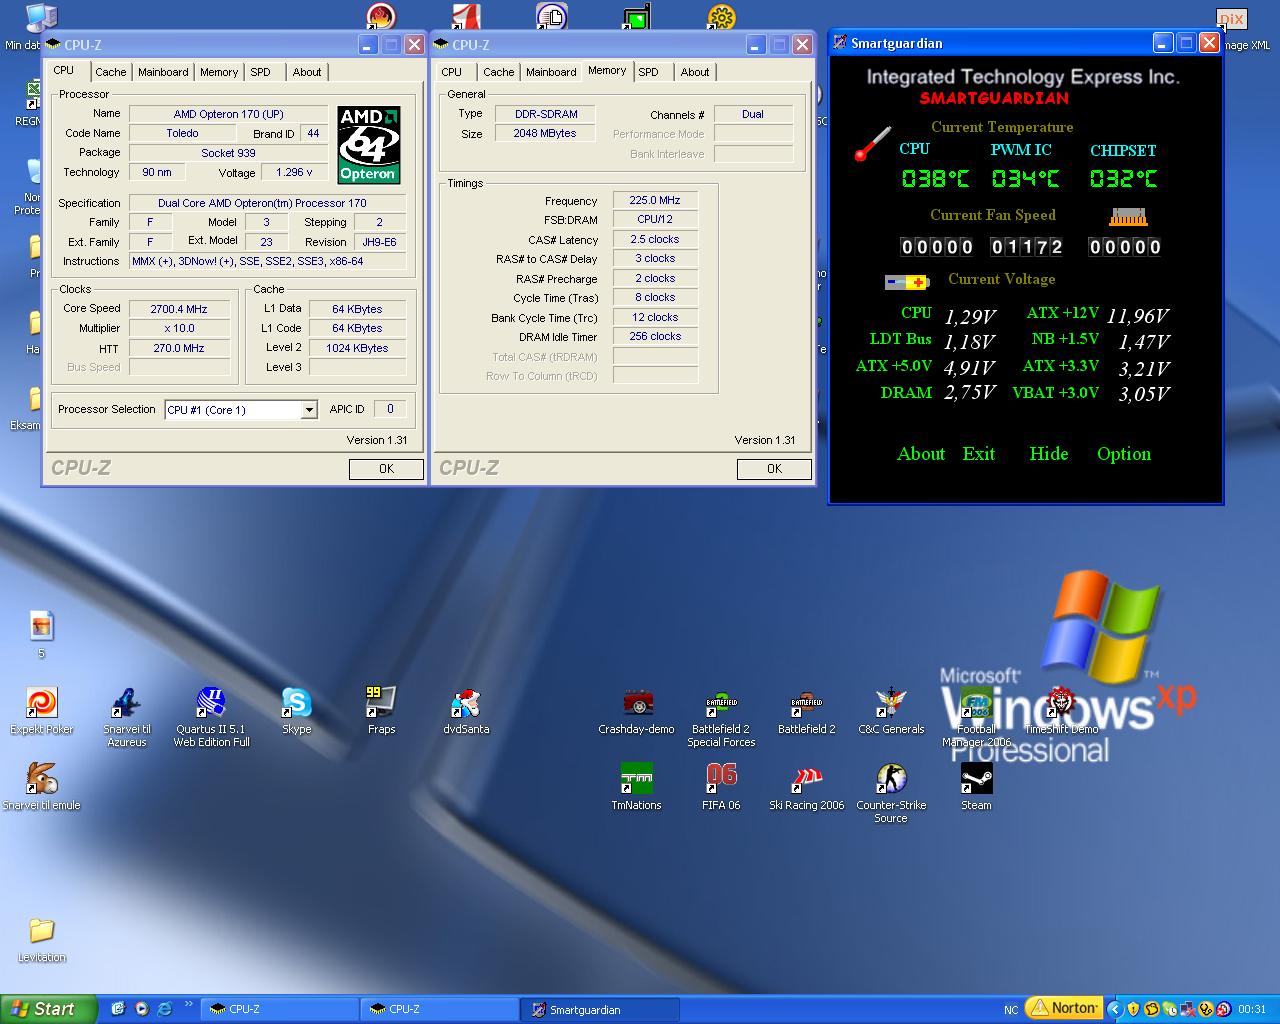Viewport: 1280px width, 1024px height.
Task: Open the Battlefield 2 desktop icon
Action: [806, 710]
